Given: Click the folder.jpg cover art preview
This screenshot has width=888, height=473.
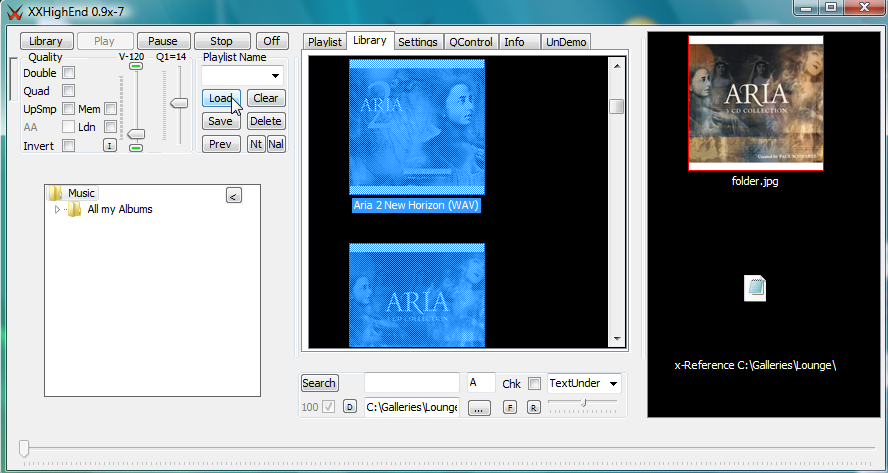Looking at the screenshot, I should click(755, 103).
